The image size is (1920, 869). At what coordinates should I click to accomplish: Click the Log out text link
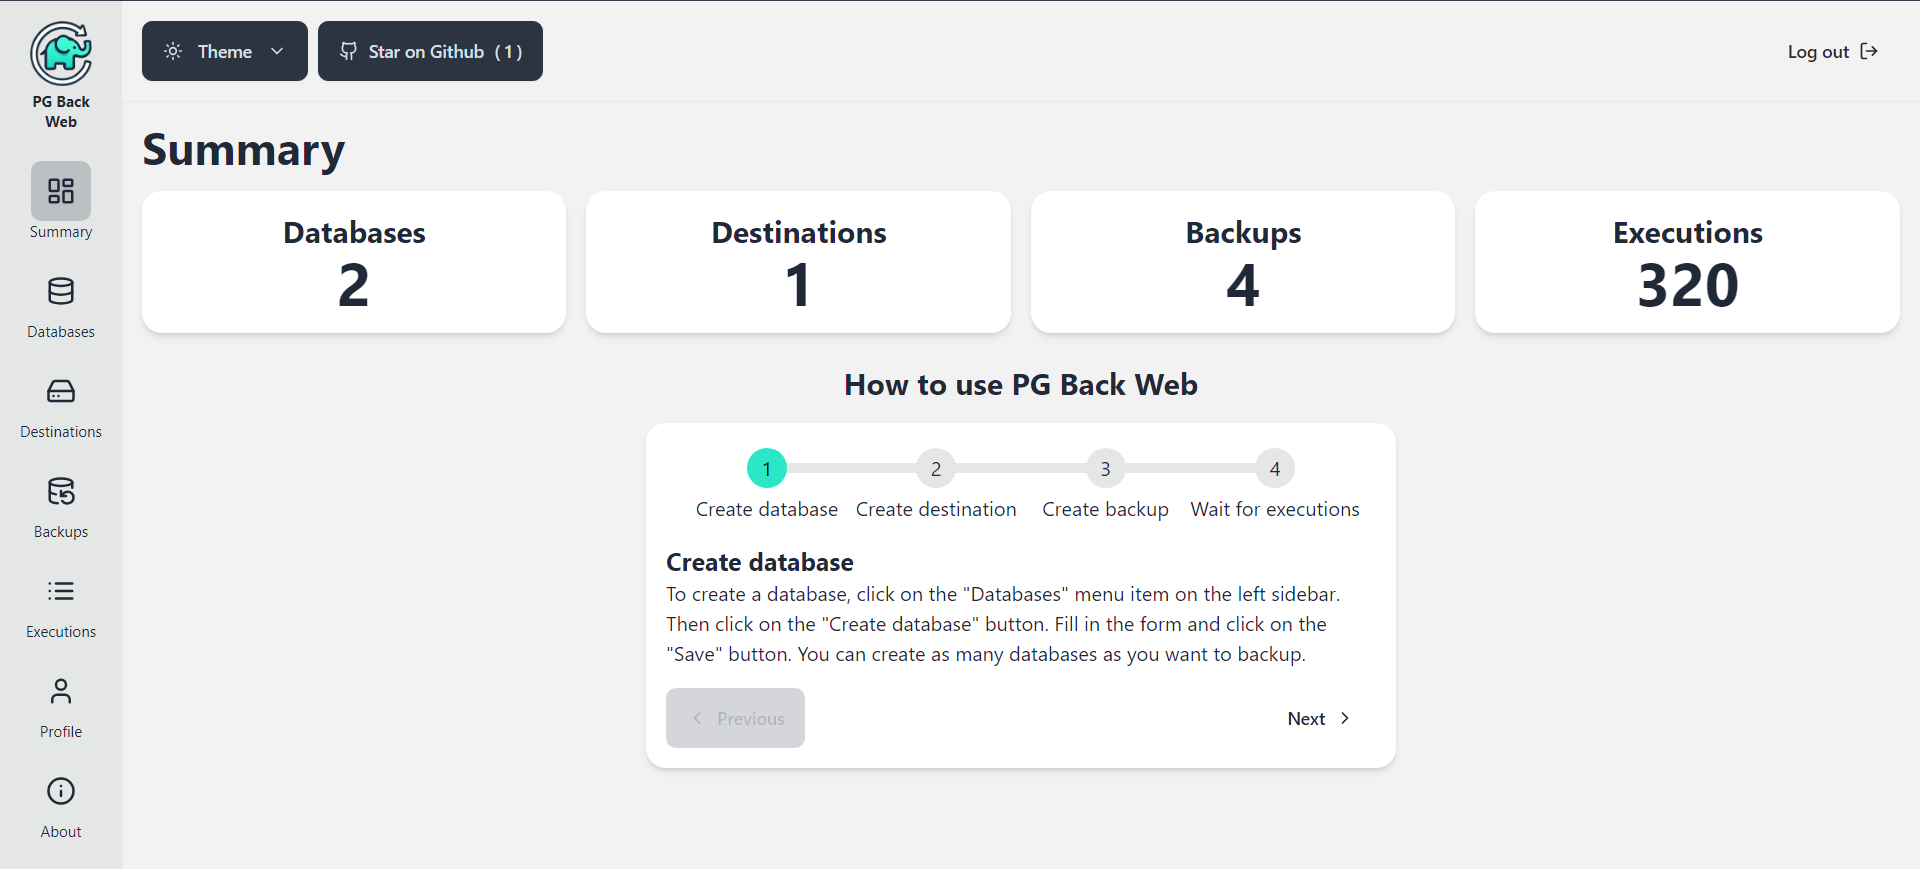[1818, 52]
